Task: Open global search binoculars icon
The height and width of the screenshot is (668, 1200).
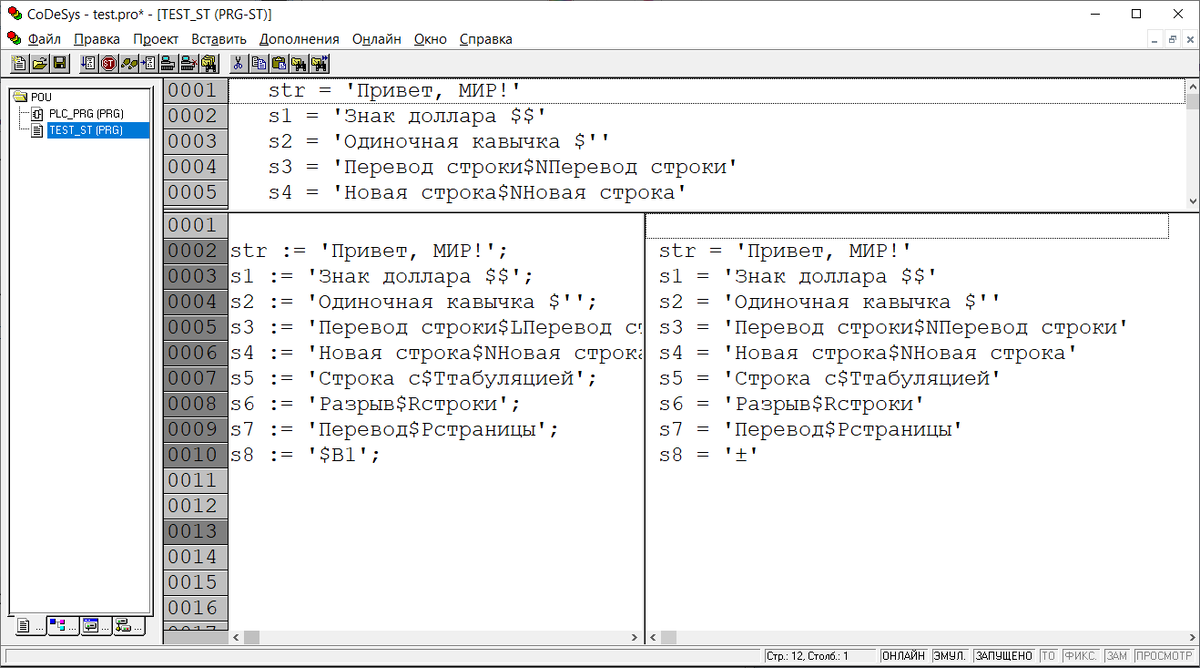Action: 209,64
